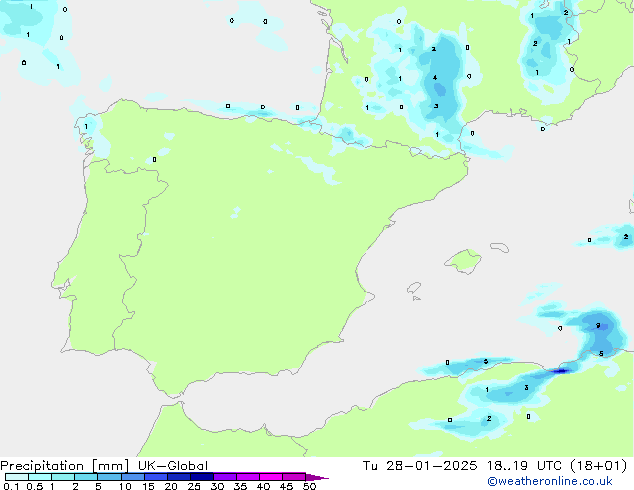This screenshot has height=490, width=634.
Task: Click the Ibiza island outline
Action: tap(414, 288)
